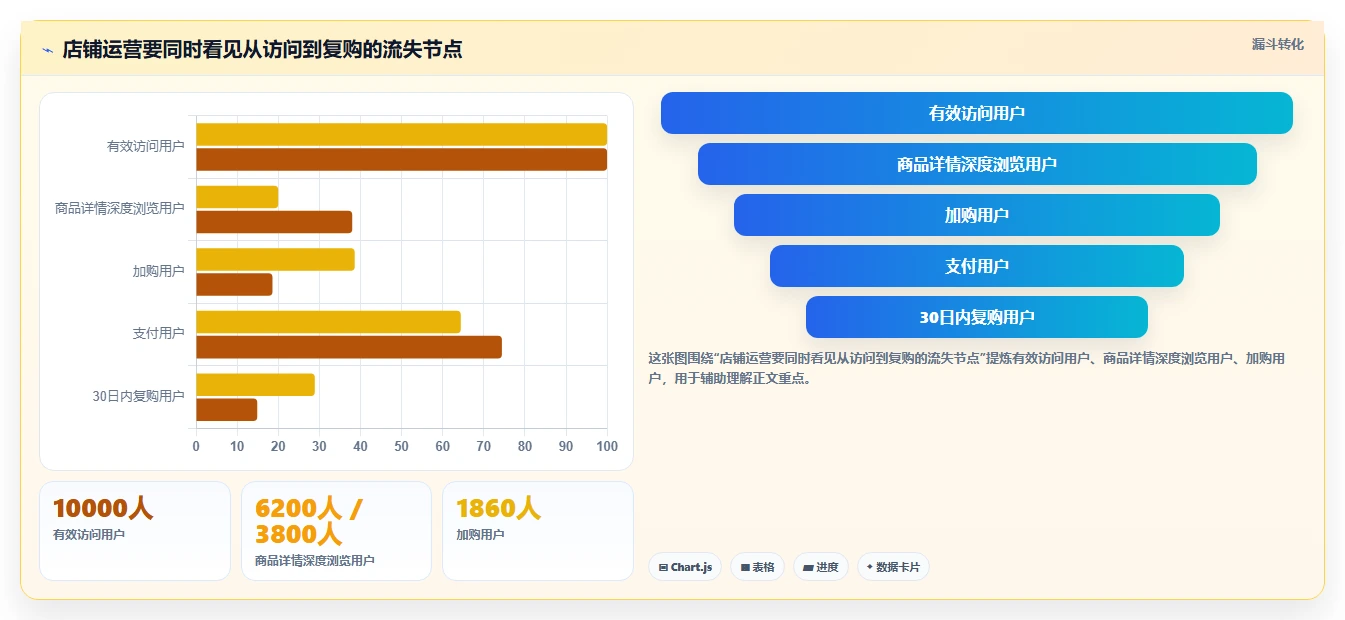
Task: Click the x-axis tick label 60
Action: (x=443, y=446)
